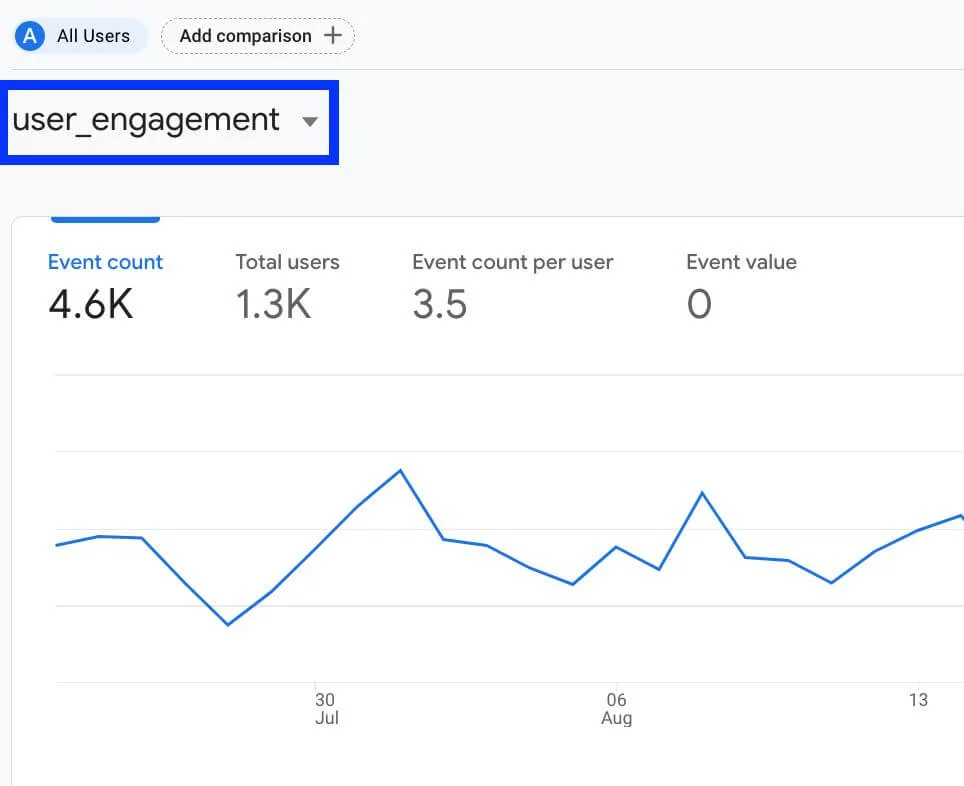964x786 pixels.
Task: Click the chart spike near August 6
Action: tap(703, 493)
